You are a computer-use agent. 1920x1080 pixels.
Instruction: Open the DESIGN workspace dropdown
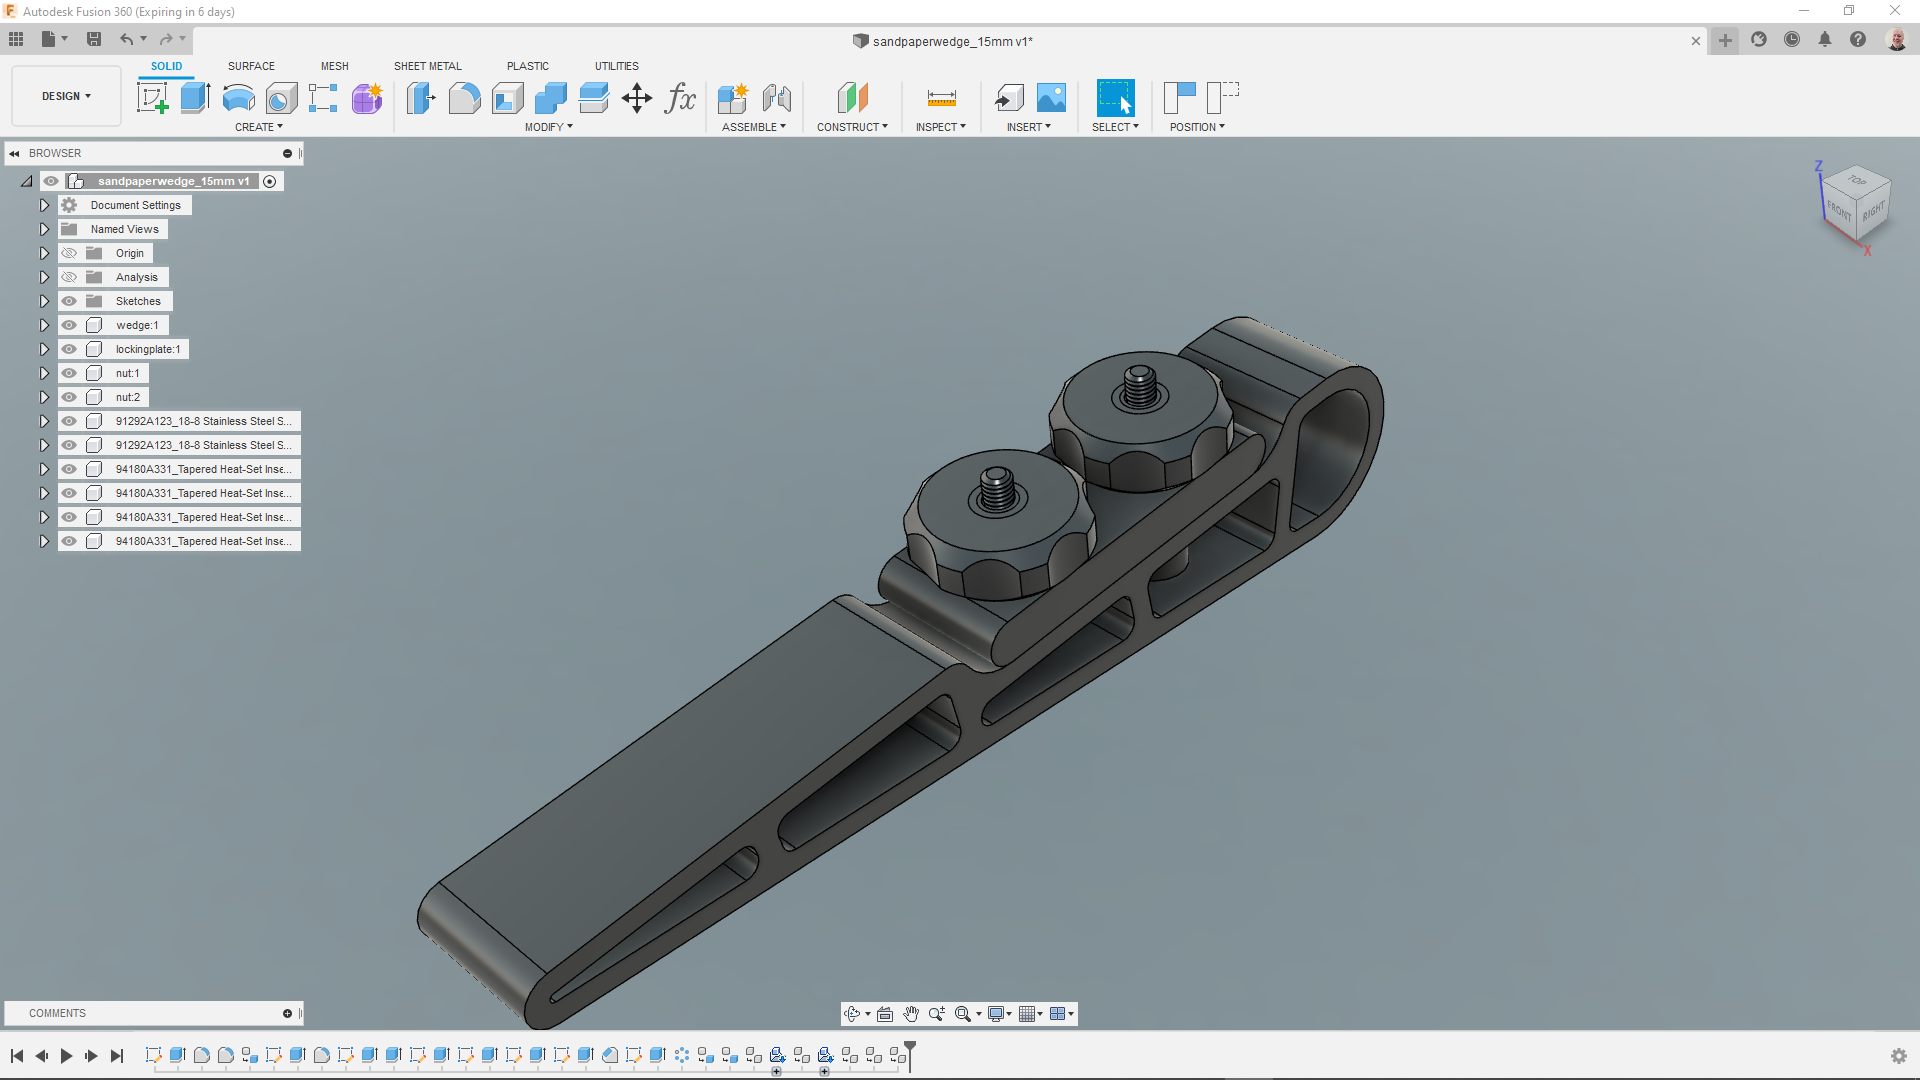(66, 96)
